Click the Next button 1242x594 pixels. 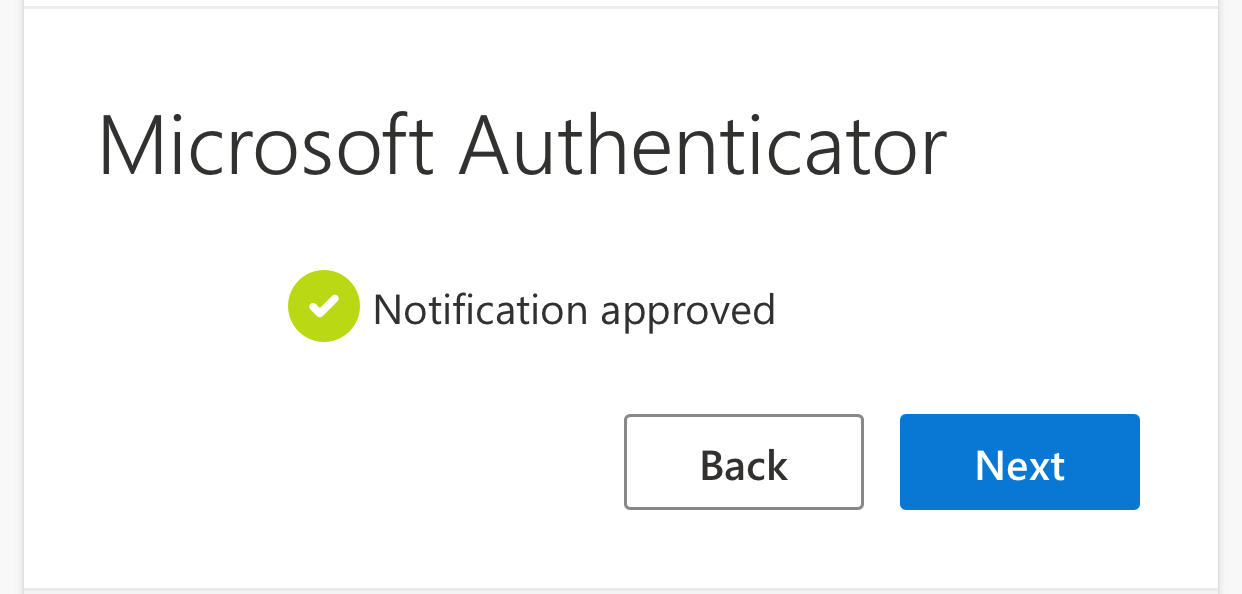coord(1019,462)
